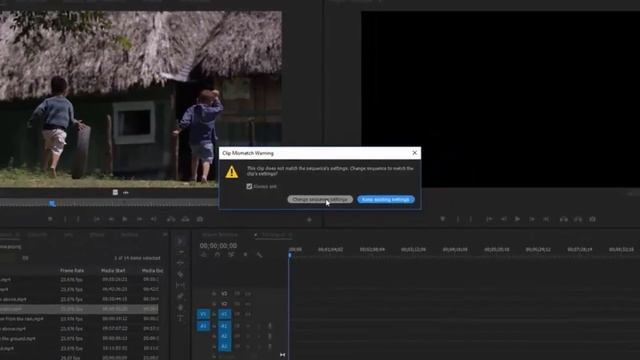Step back one frame in Program monitor

pos(504,219)
